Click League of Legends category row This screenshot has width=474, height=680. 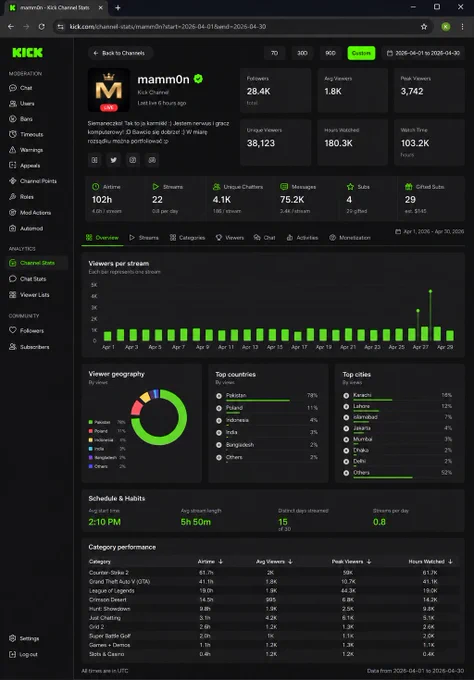pos(273,591)
